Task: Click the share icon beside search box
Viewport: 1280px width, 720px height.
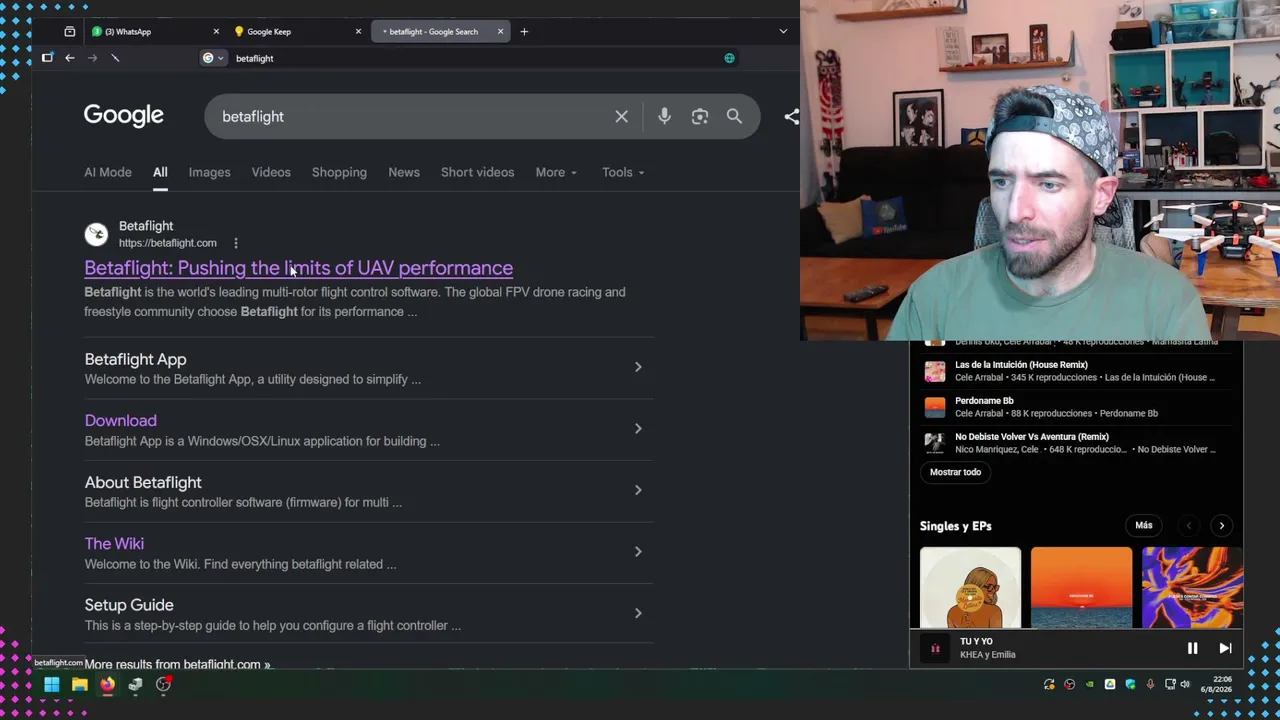Action: click(x=791, y=117)
